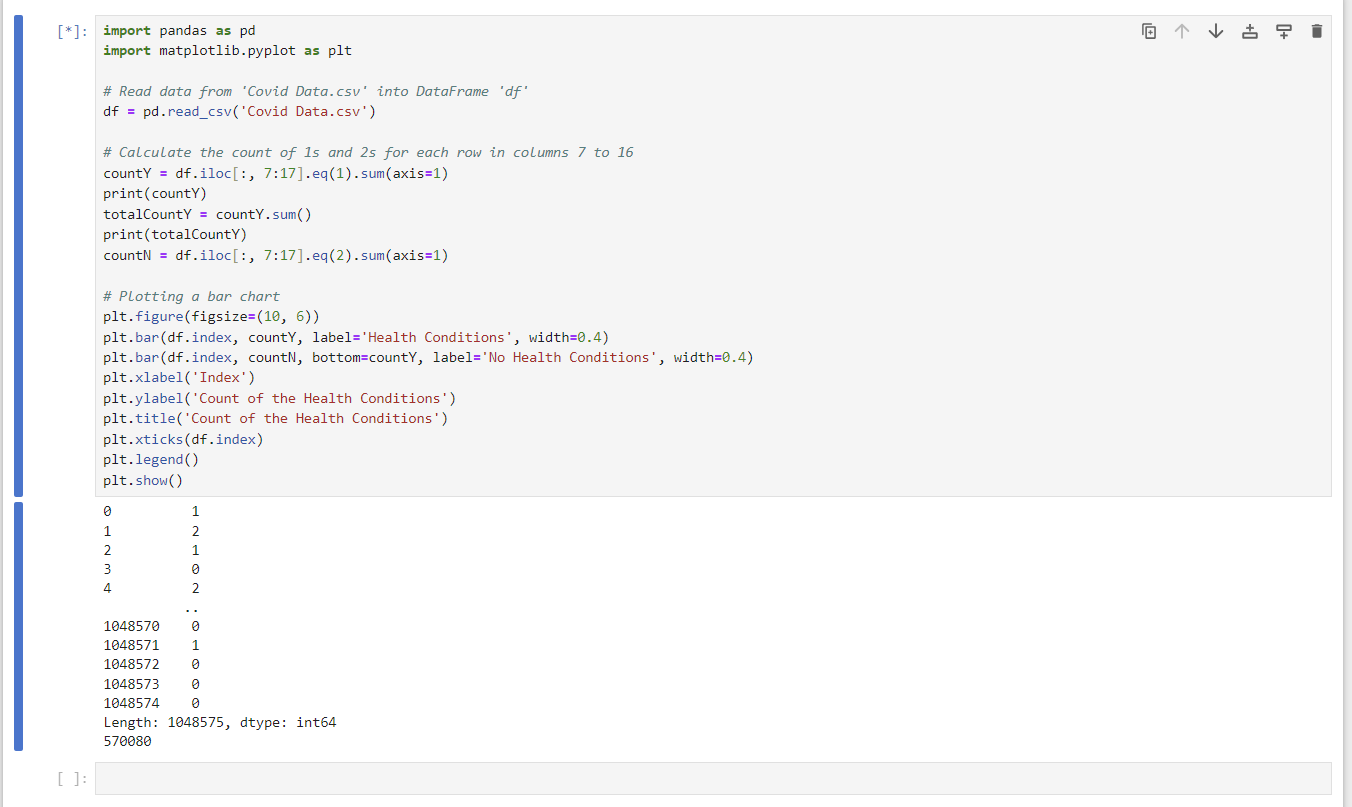Viewport: 1352px width, 807px height.
Task: Duplicate the running code cell
Action: [1149, 31]
